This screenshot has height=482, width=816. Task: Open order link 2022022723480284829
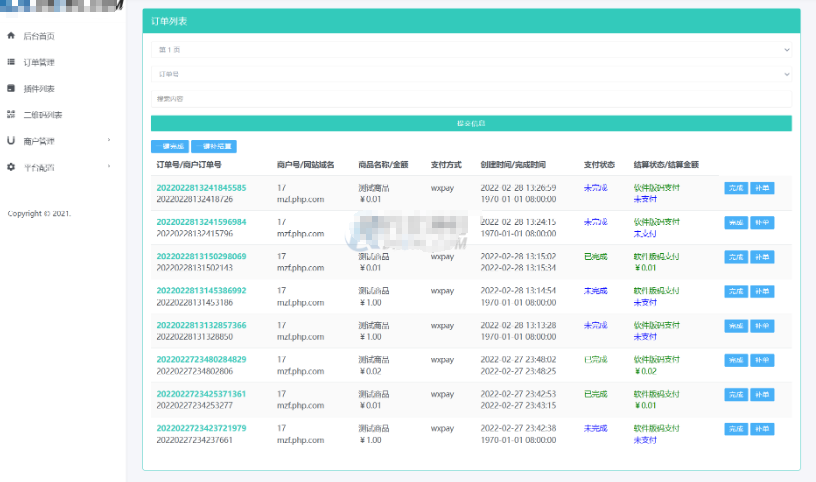[x=201, y=359]
